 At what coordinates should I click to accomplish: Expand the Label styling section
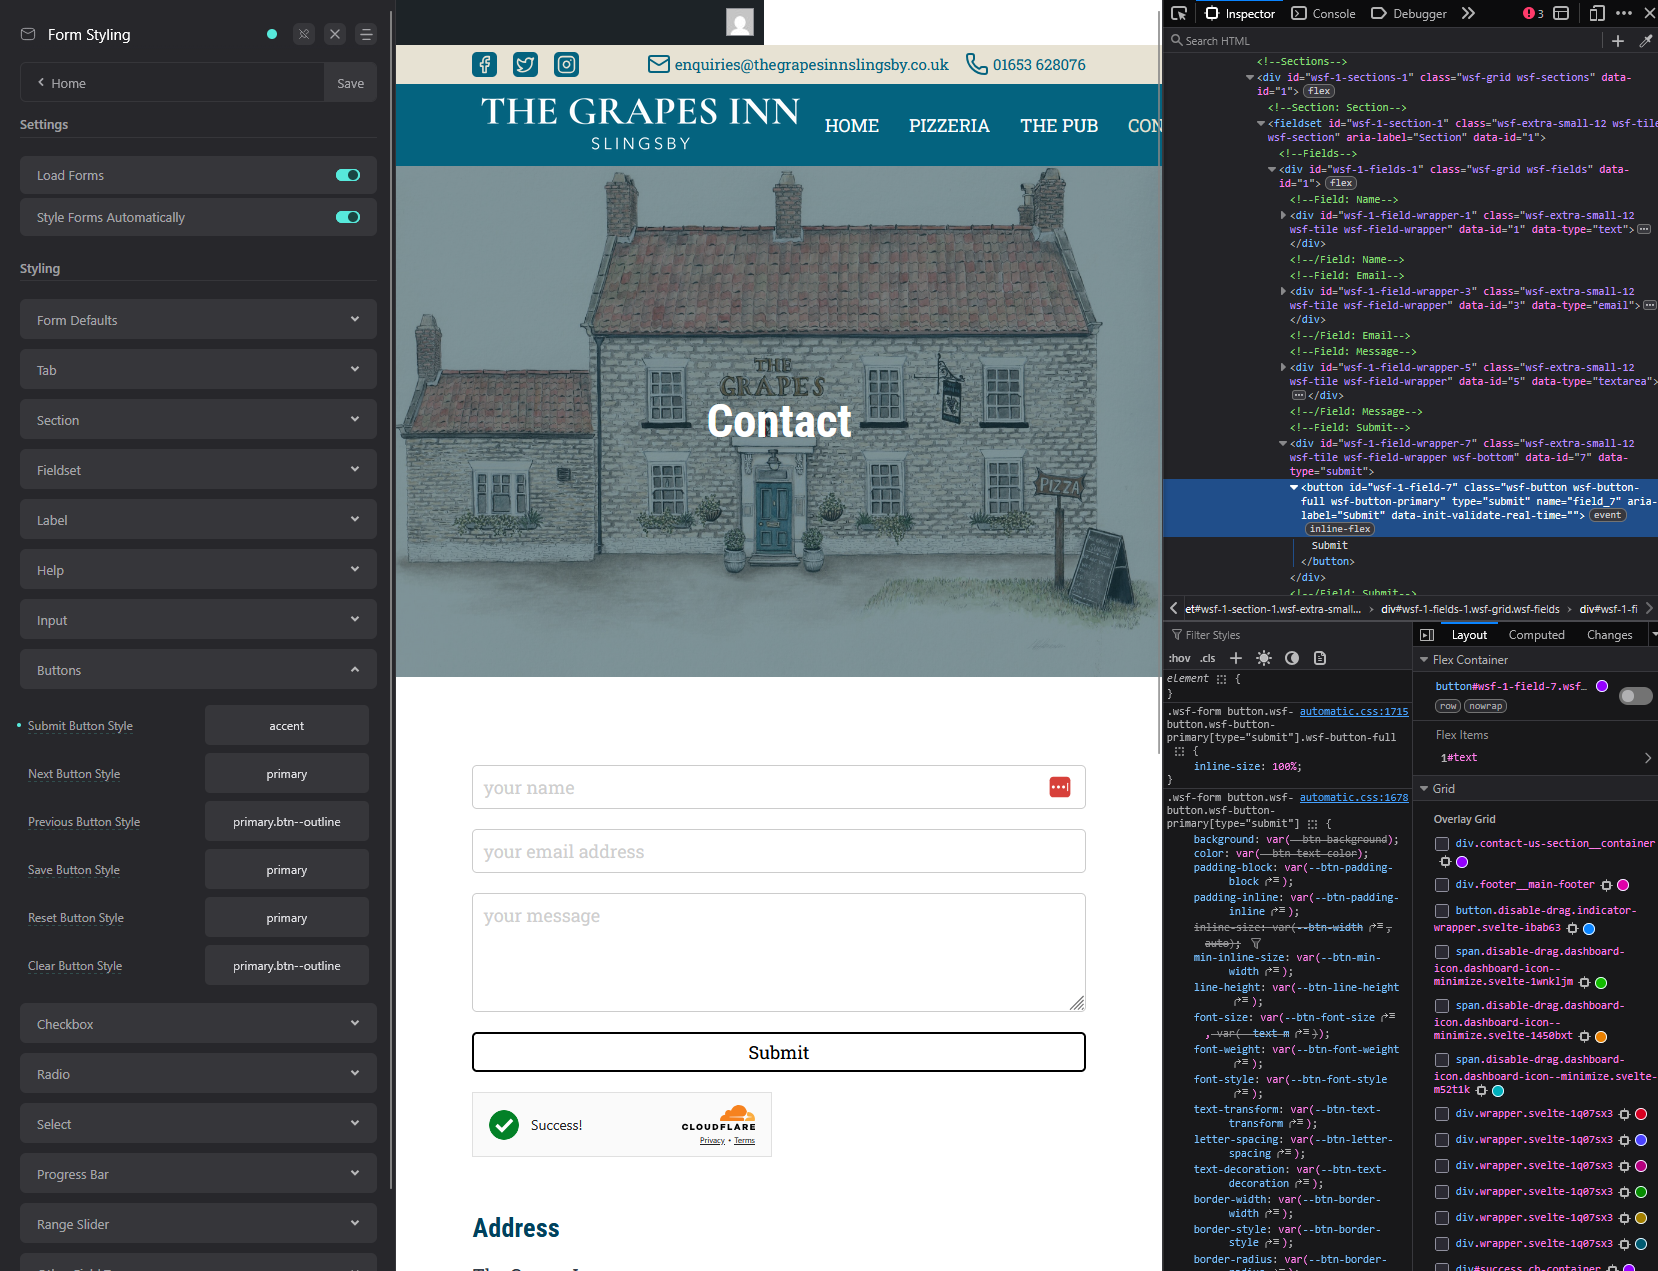[x=198, y=520]
